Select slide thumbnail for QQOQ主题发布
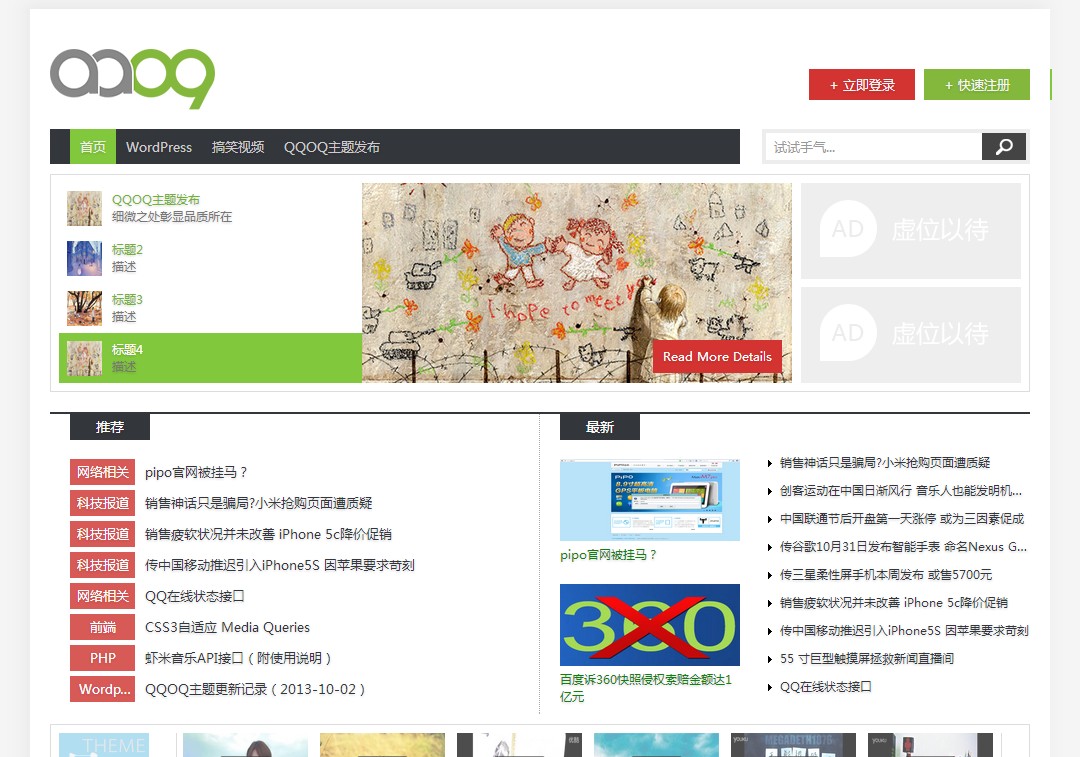This screenshot has width=1080, height=757. [84, 208]
